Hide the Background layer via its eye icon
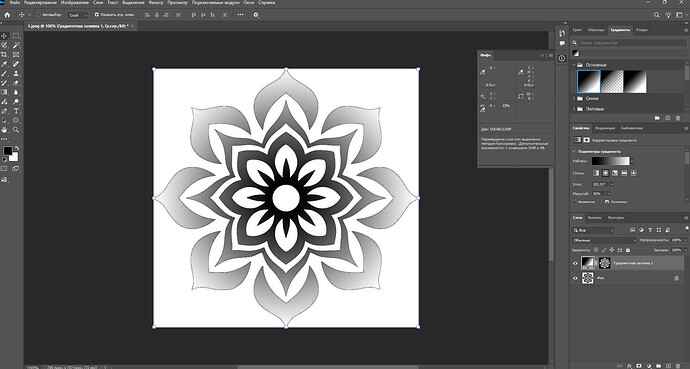The height and width of the screenshot is (369, 690). [575, 278]
